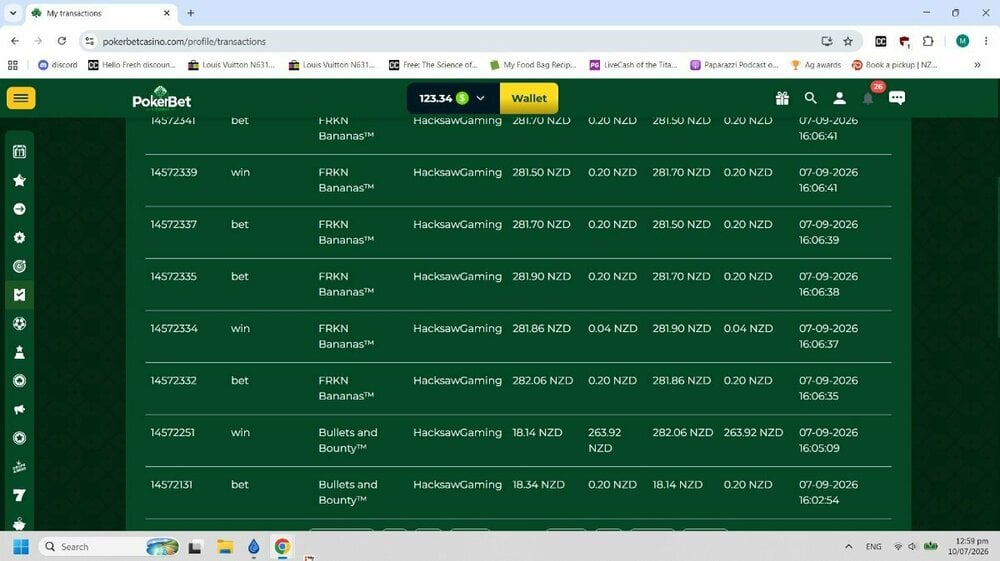Viewport: 1000px width, 561px height.
Task: Open the live chat icon
Action: (x=897, y=98)
